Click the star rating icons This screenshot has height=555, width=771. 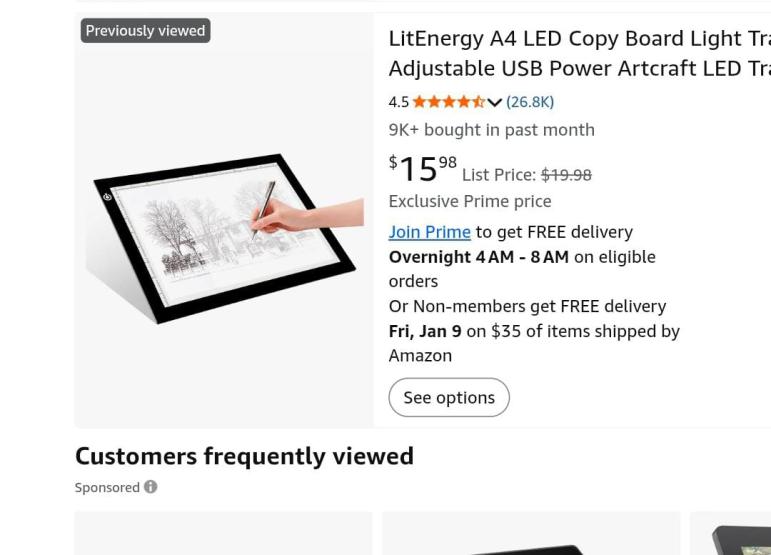pyautogui.click(x=448, y=102)
